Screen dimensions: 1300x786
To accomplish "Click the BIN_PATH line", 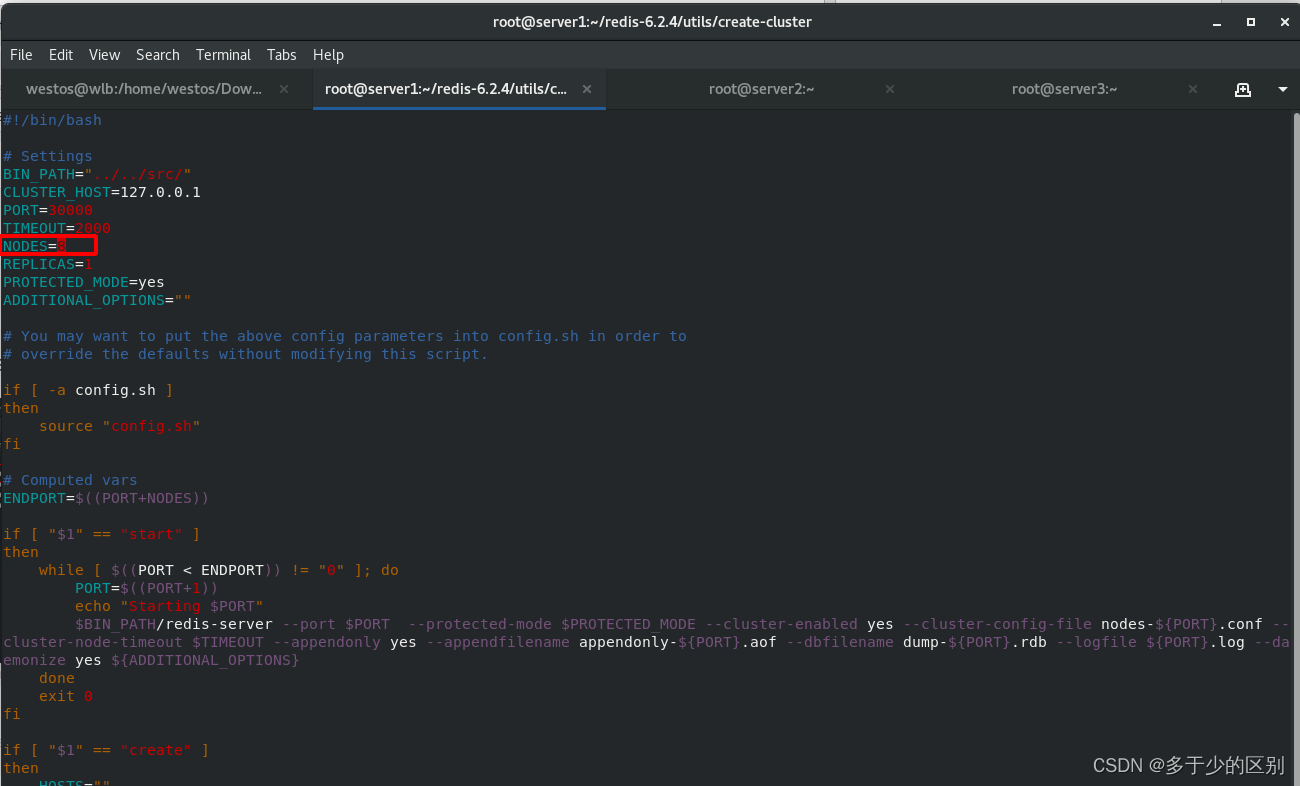I will click(97, 174).
